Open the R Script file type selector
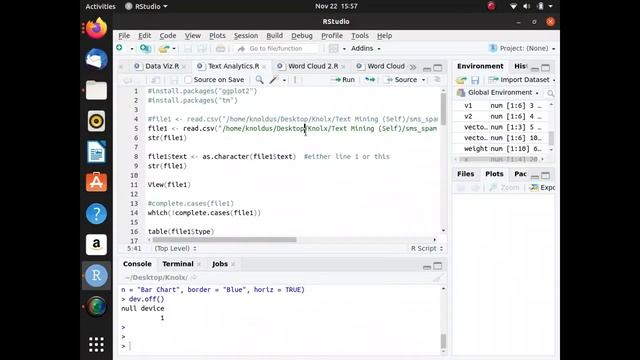 tap(427, 248)
